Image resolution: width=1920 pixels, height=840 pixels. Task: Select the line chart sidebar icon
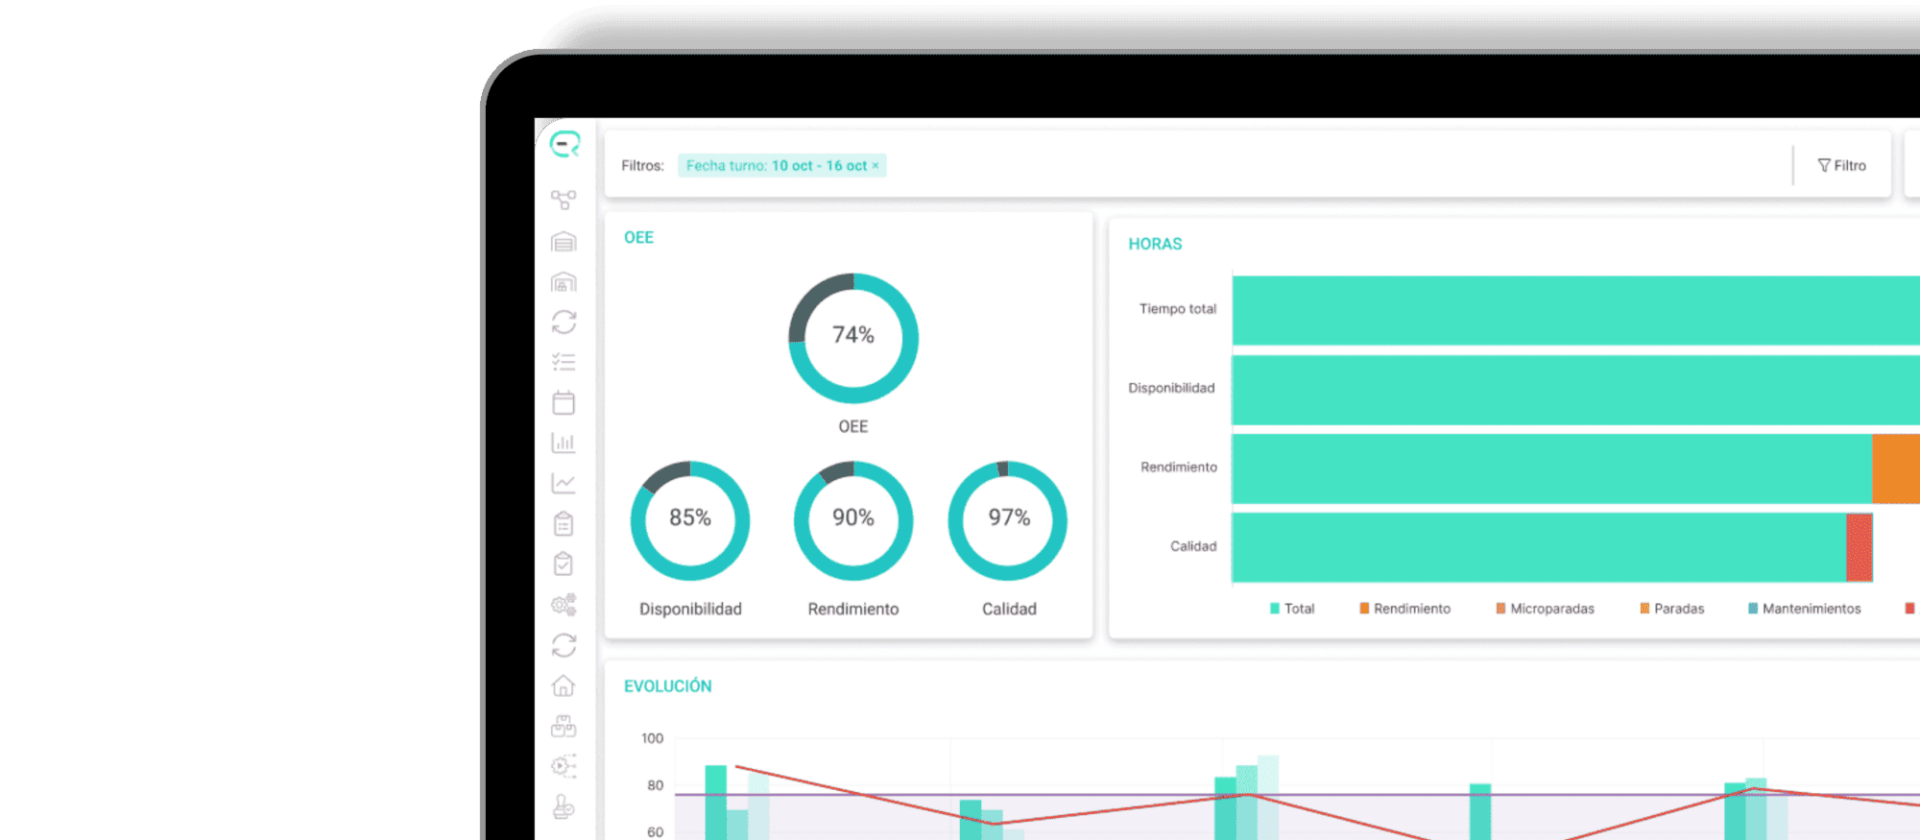point(564,483)
